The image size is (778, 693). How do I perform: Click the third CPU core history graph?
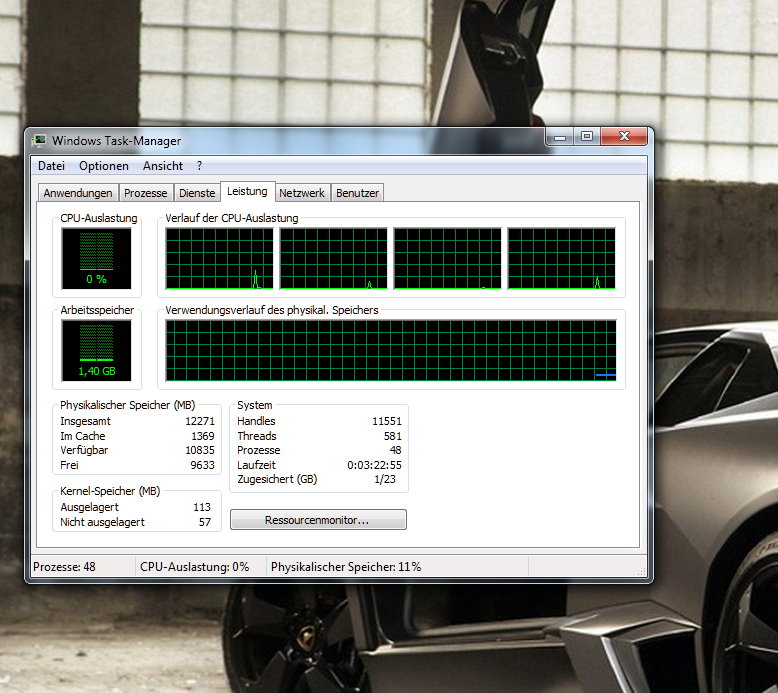[448, 258]
